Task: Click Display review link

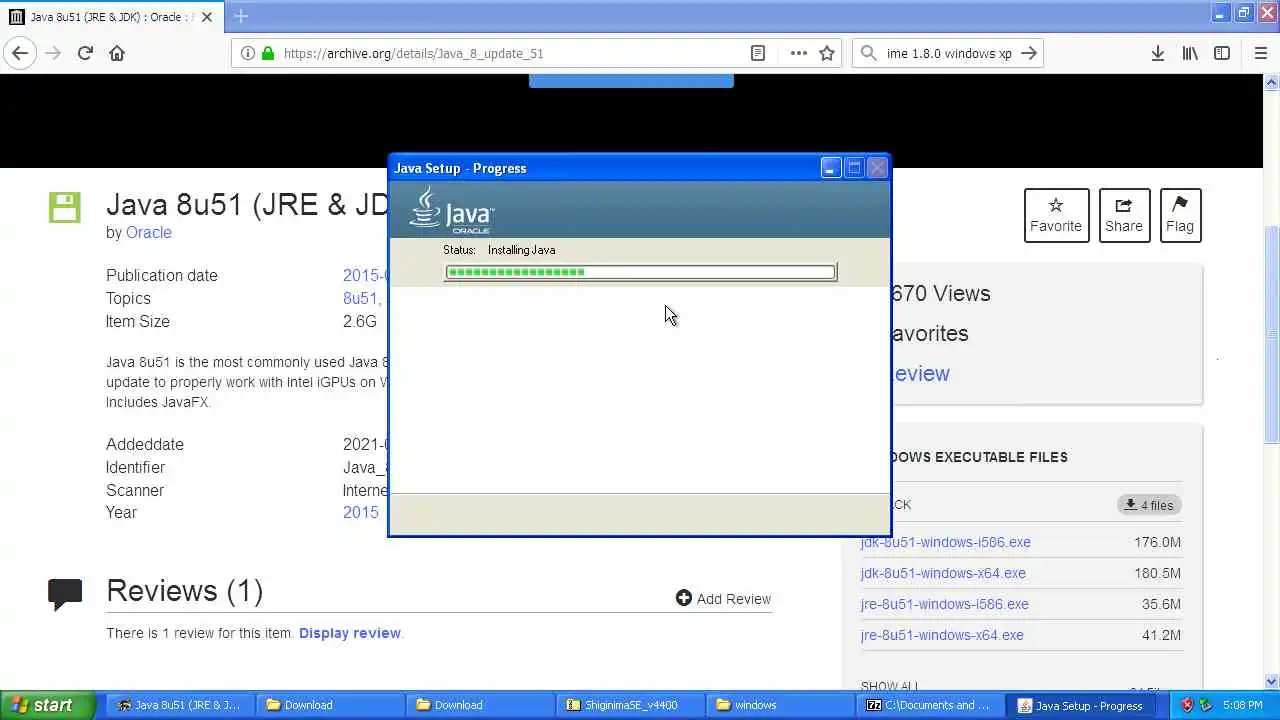Action: [350, 633]
